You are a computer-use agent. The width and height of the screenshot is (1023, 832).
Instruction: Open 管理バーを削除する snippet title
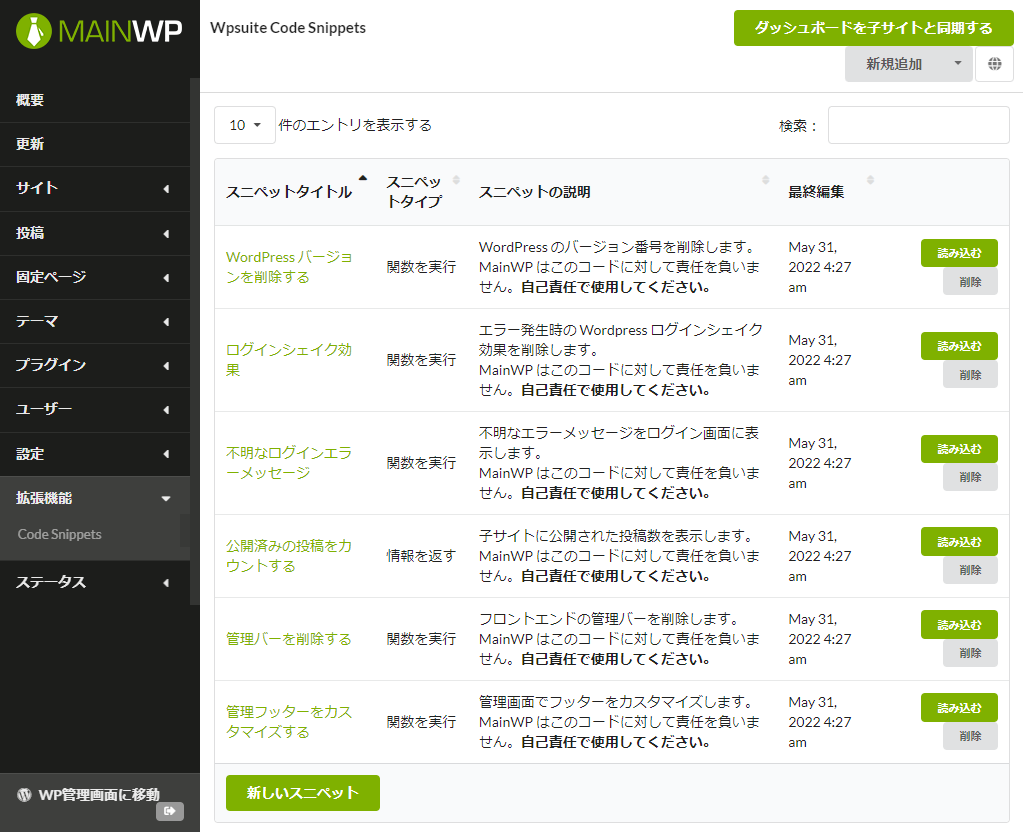pos(288,639)
